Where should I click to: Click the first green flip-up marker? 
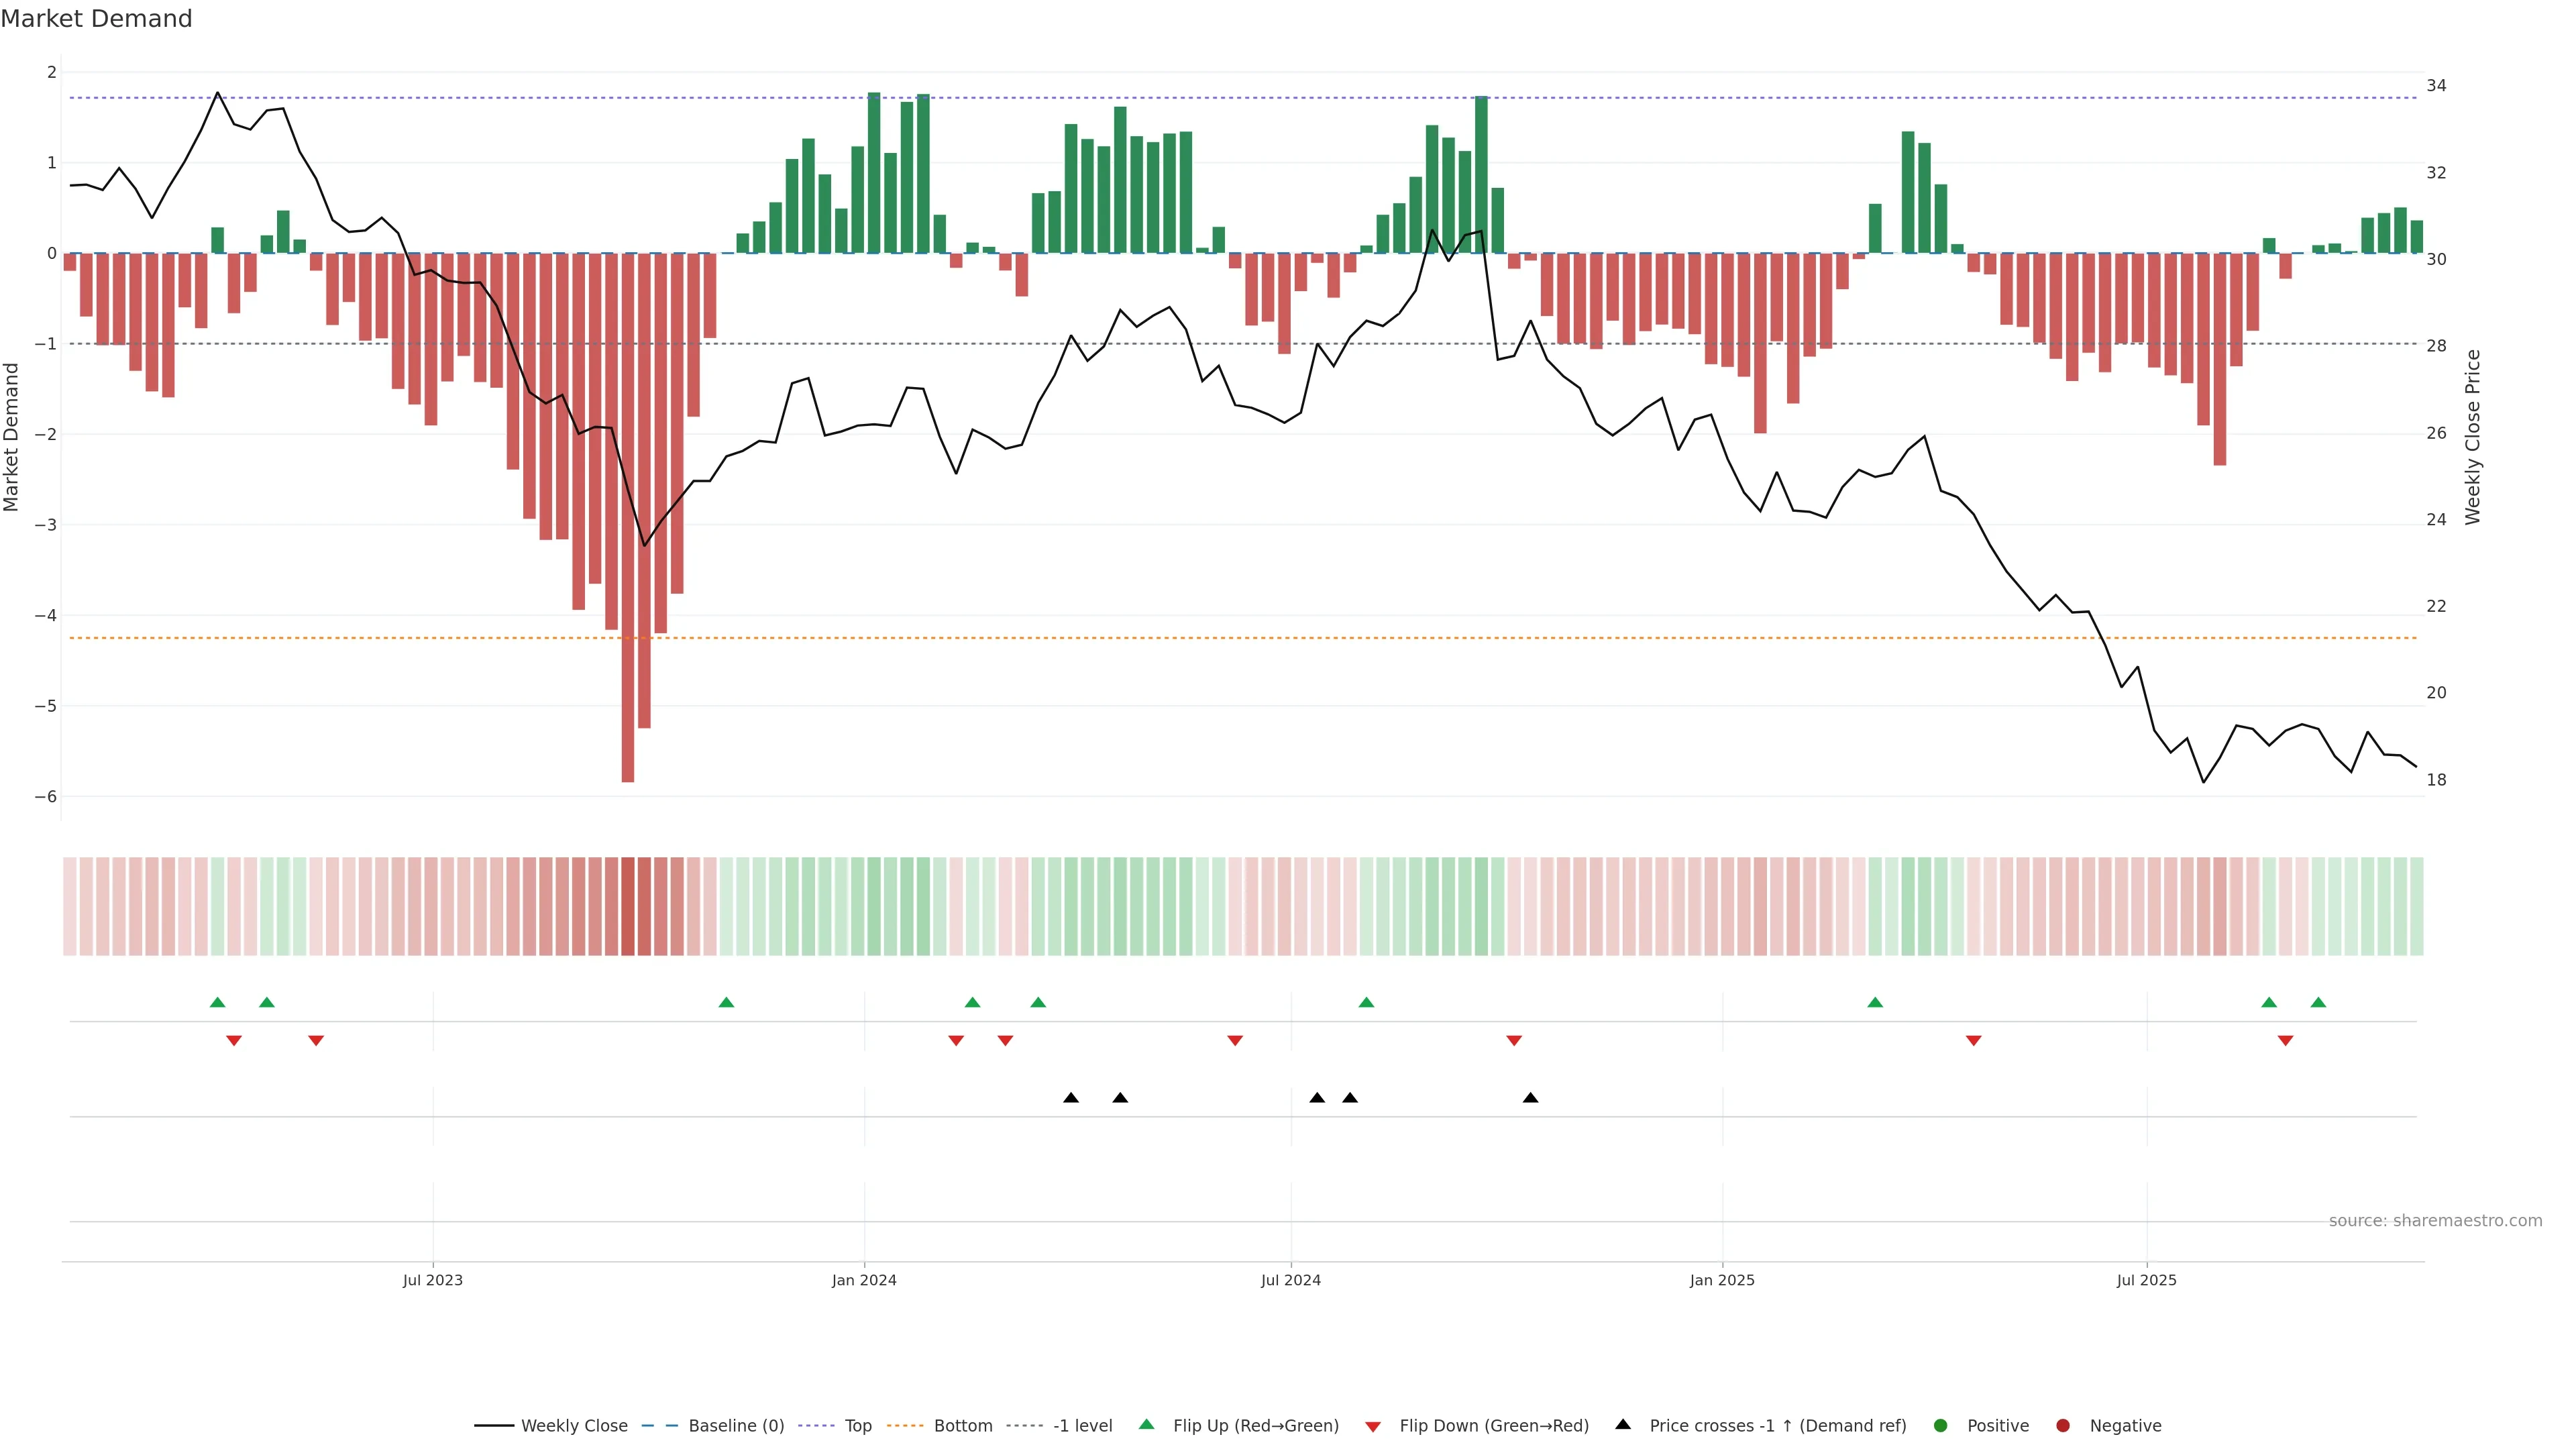click(217, 1002)
